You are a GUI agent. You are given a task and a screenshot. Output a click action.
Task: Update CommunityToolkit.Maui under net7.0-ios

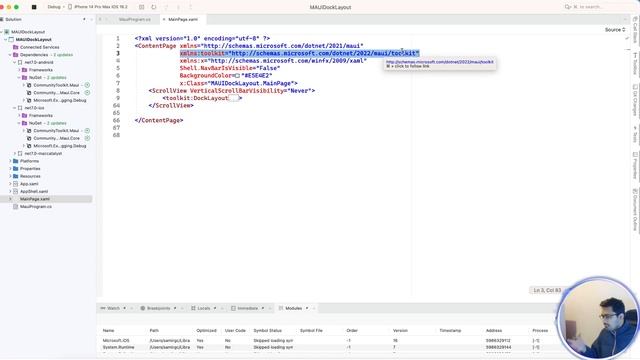click(87, 131)
